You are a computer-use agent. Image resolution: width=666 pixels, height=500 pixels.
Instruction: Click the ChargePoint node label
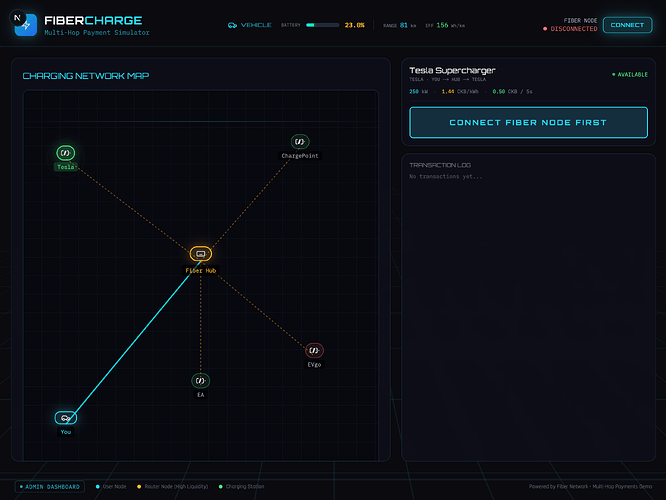tap(300, 156)
